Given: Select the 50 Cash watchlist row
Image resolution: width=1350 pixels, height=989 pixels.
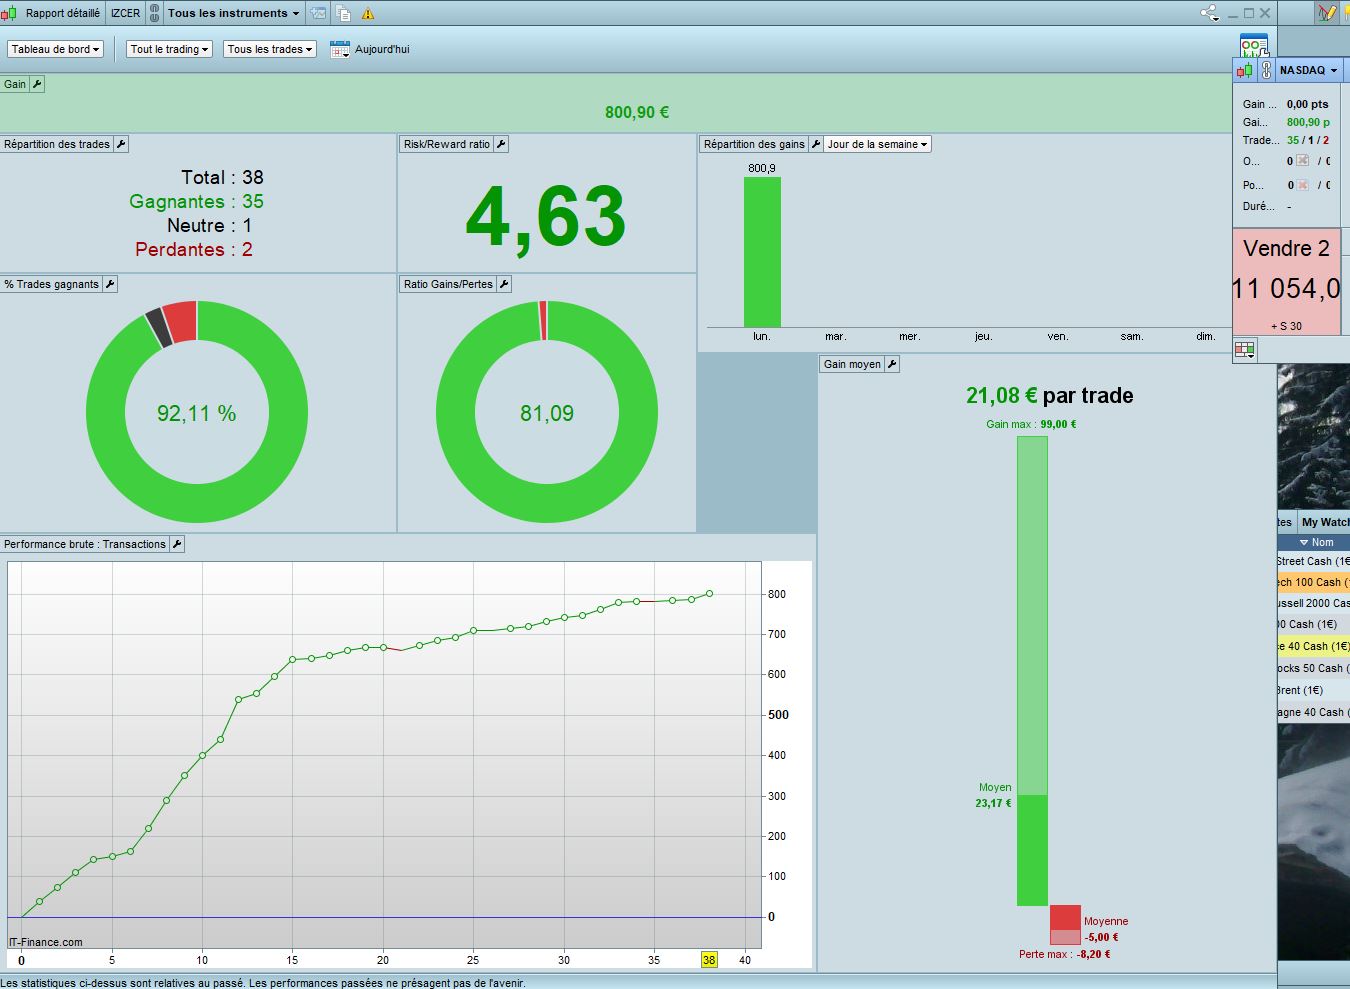Looking at the screenshot, I should click(x=1314, y=668).
